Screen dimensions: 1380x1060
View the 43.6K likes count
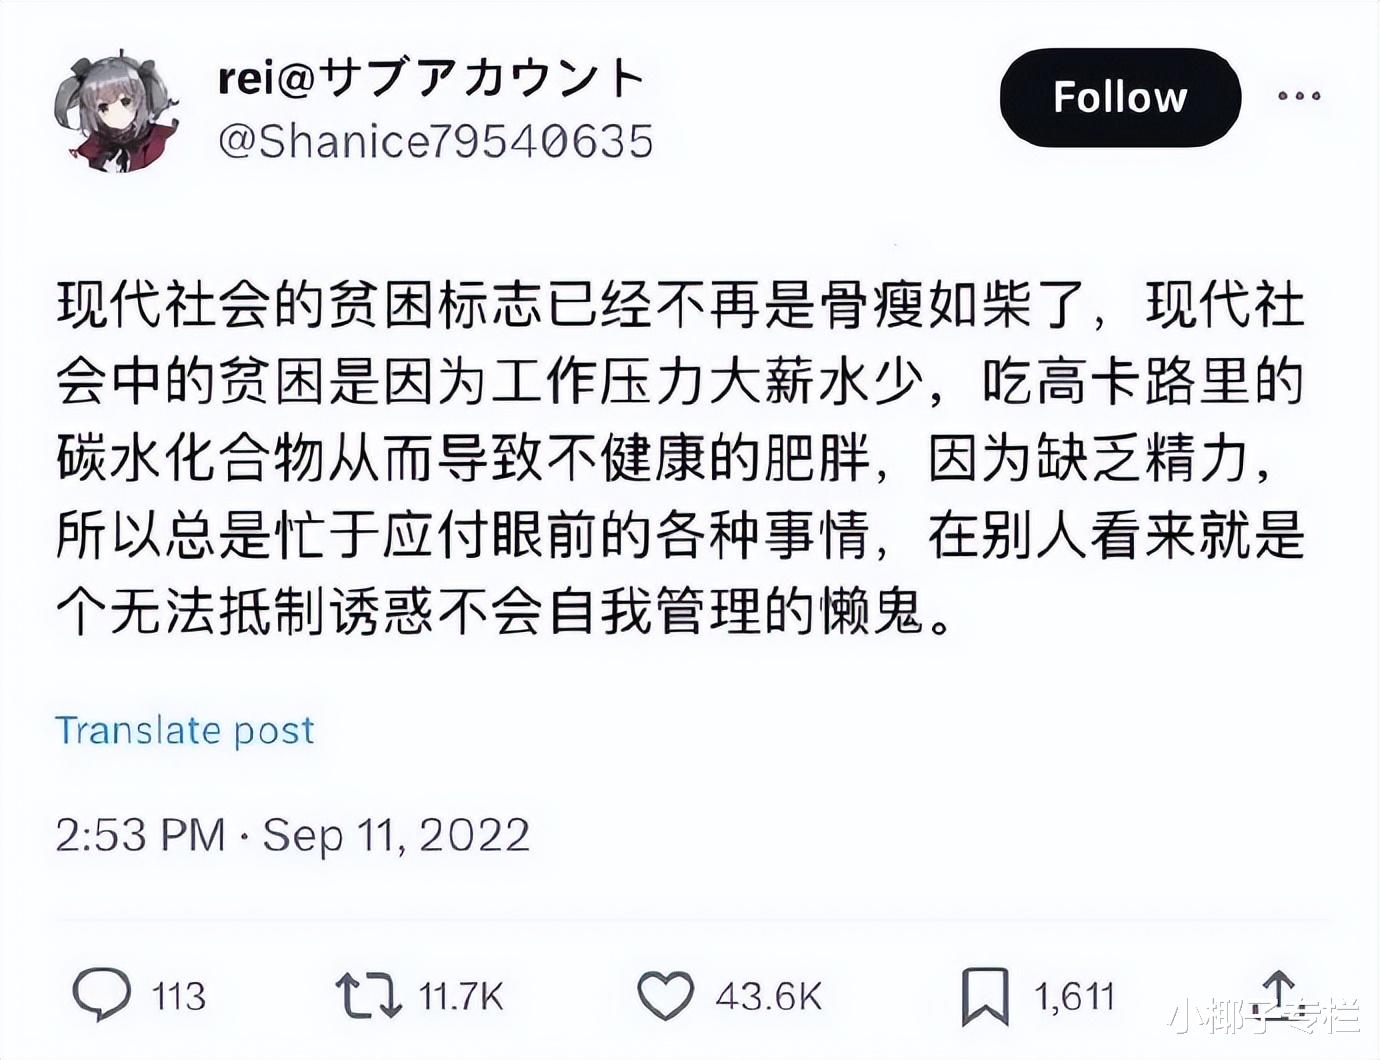tap(769, 997)
